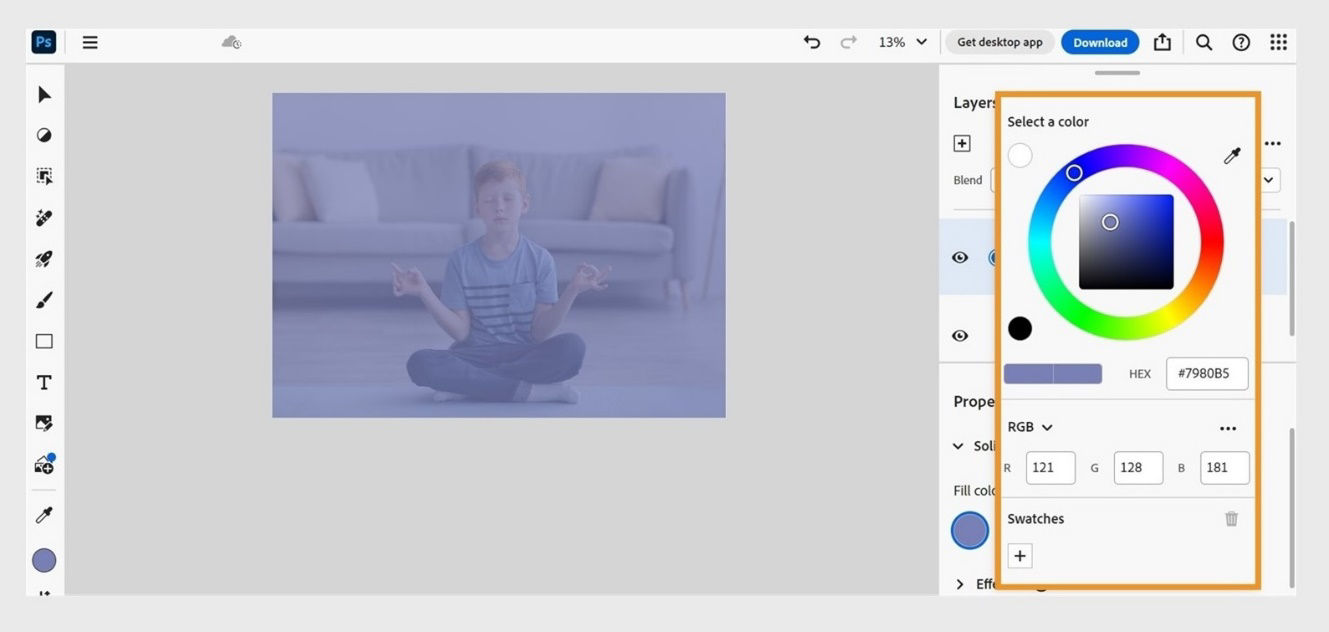This screenshot has width=1329, height=632.
Task: Open the Blend mode dropdown
Action: pos(1267,180)
